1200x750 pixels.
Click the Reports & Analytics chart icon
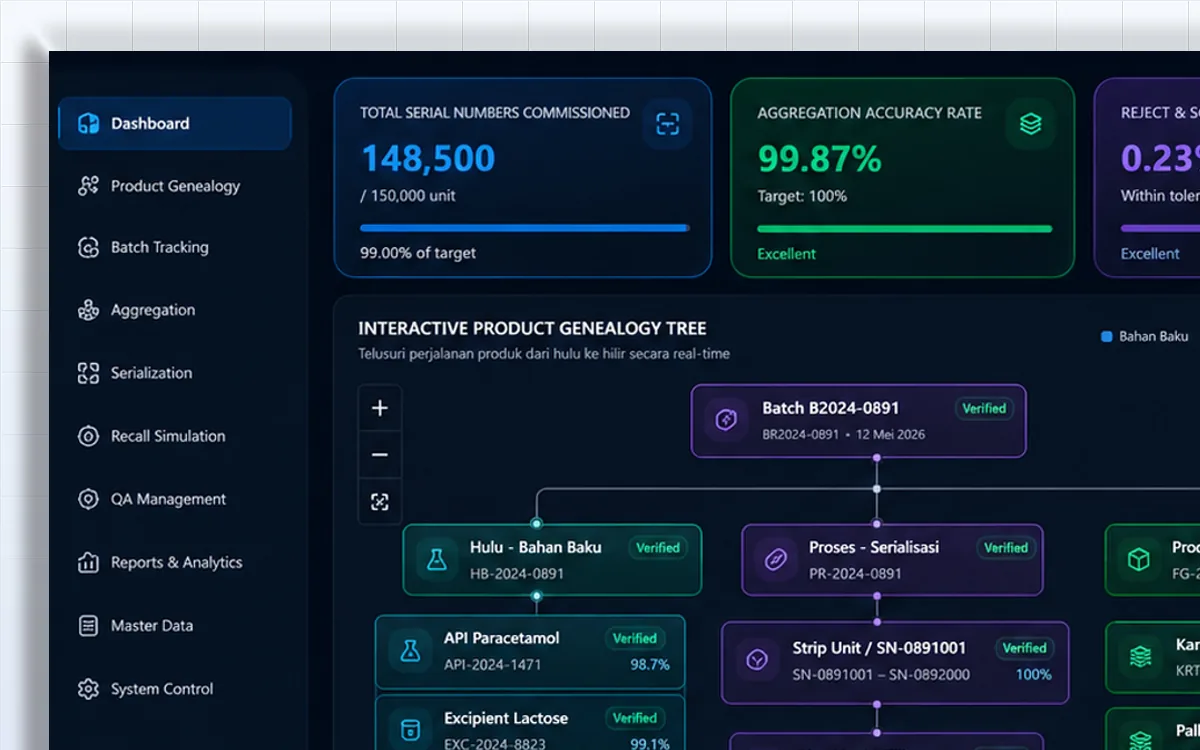click(88, 562)
